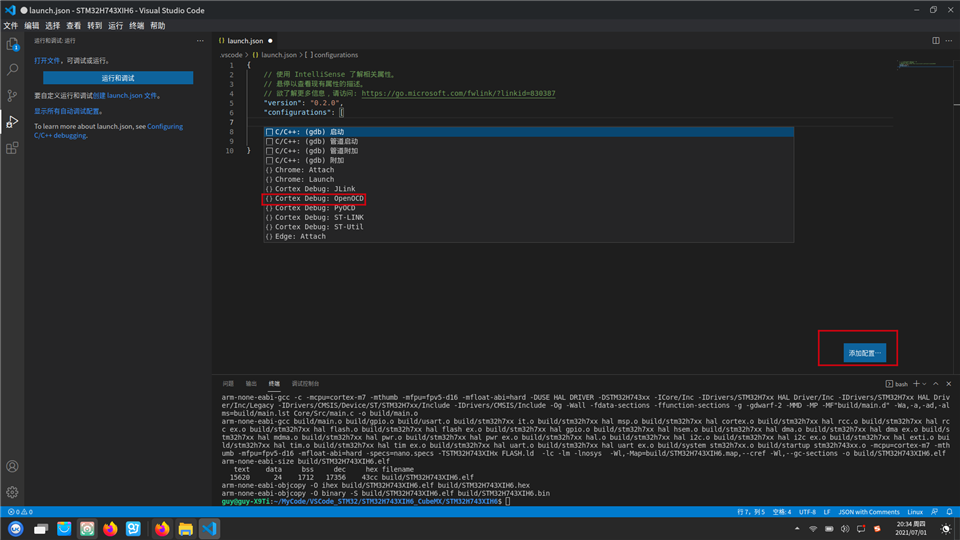Click the editor minimap preview
The width and height of the screenshot is (960, 540).
pyautogui.click(x=923, y=64)
